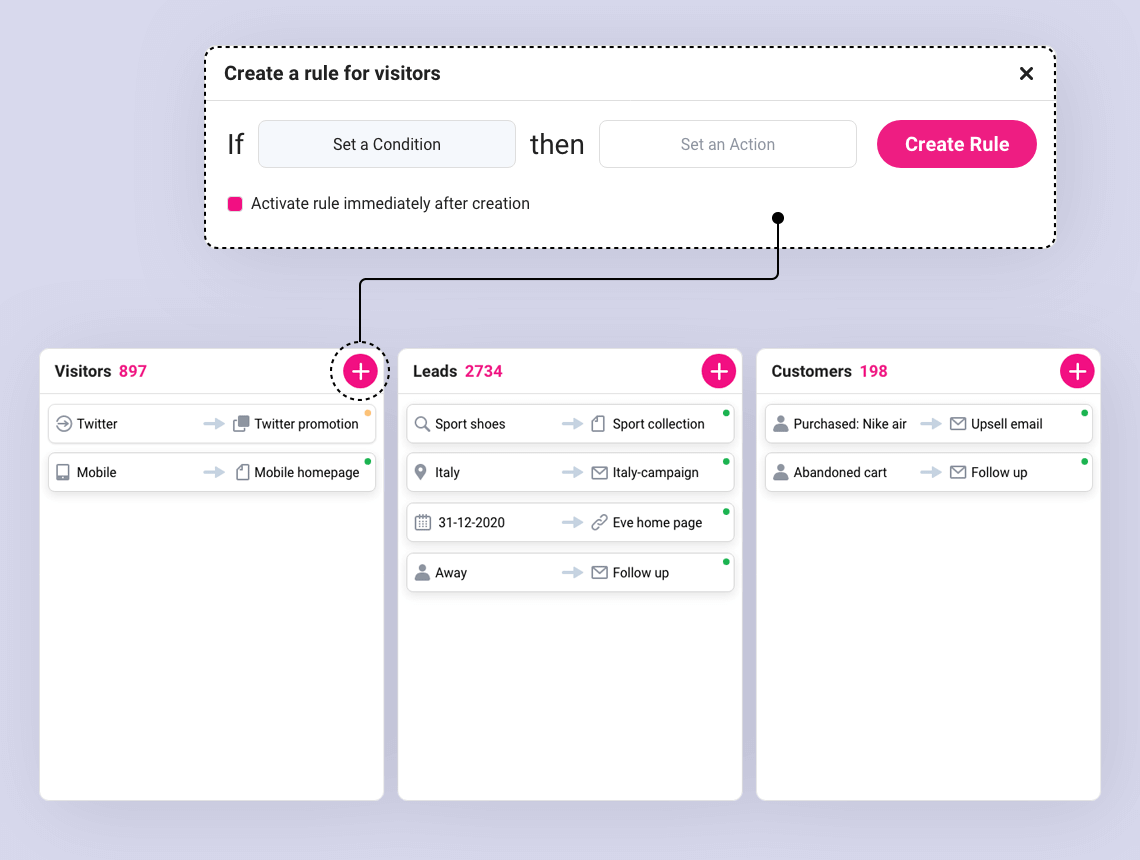The image size is (1140, 860).
Task: Select the Eve home page action text
Action: [x=657, y=522]
